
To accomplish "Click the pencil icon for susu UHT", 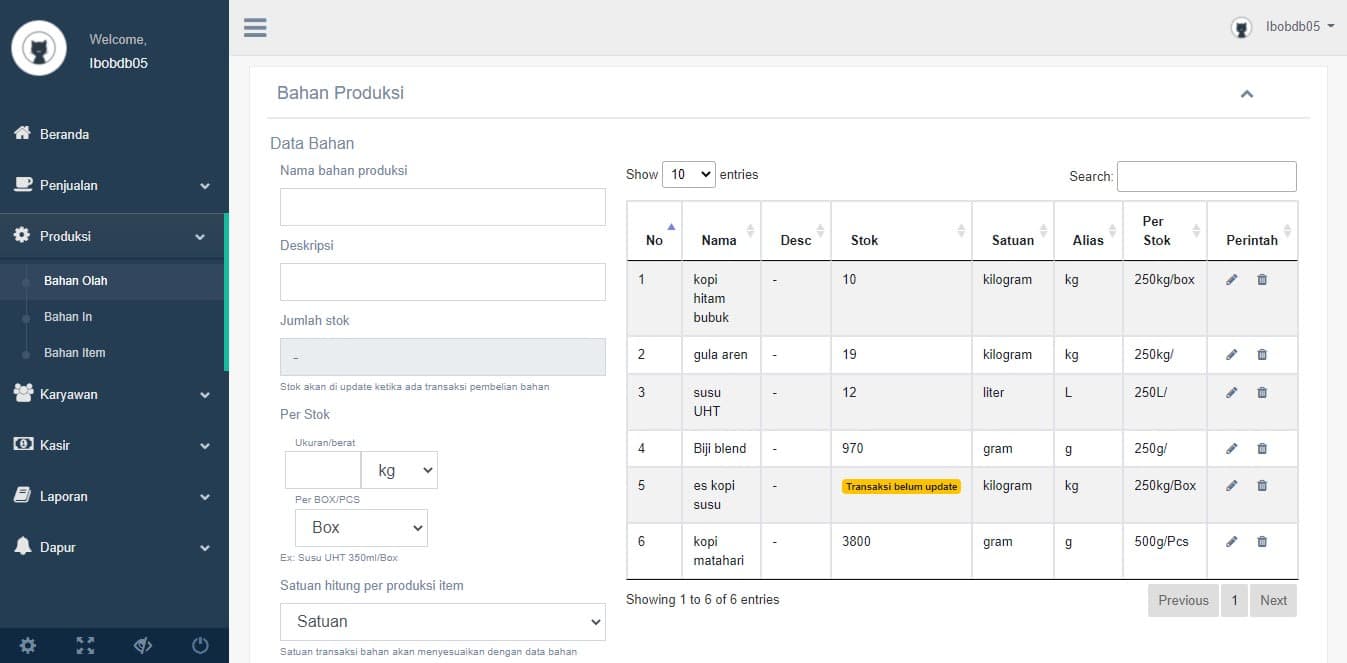I will 1231,393.
